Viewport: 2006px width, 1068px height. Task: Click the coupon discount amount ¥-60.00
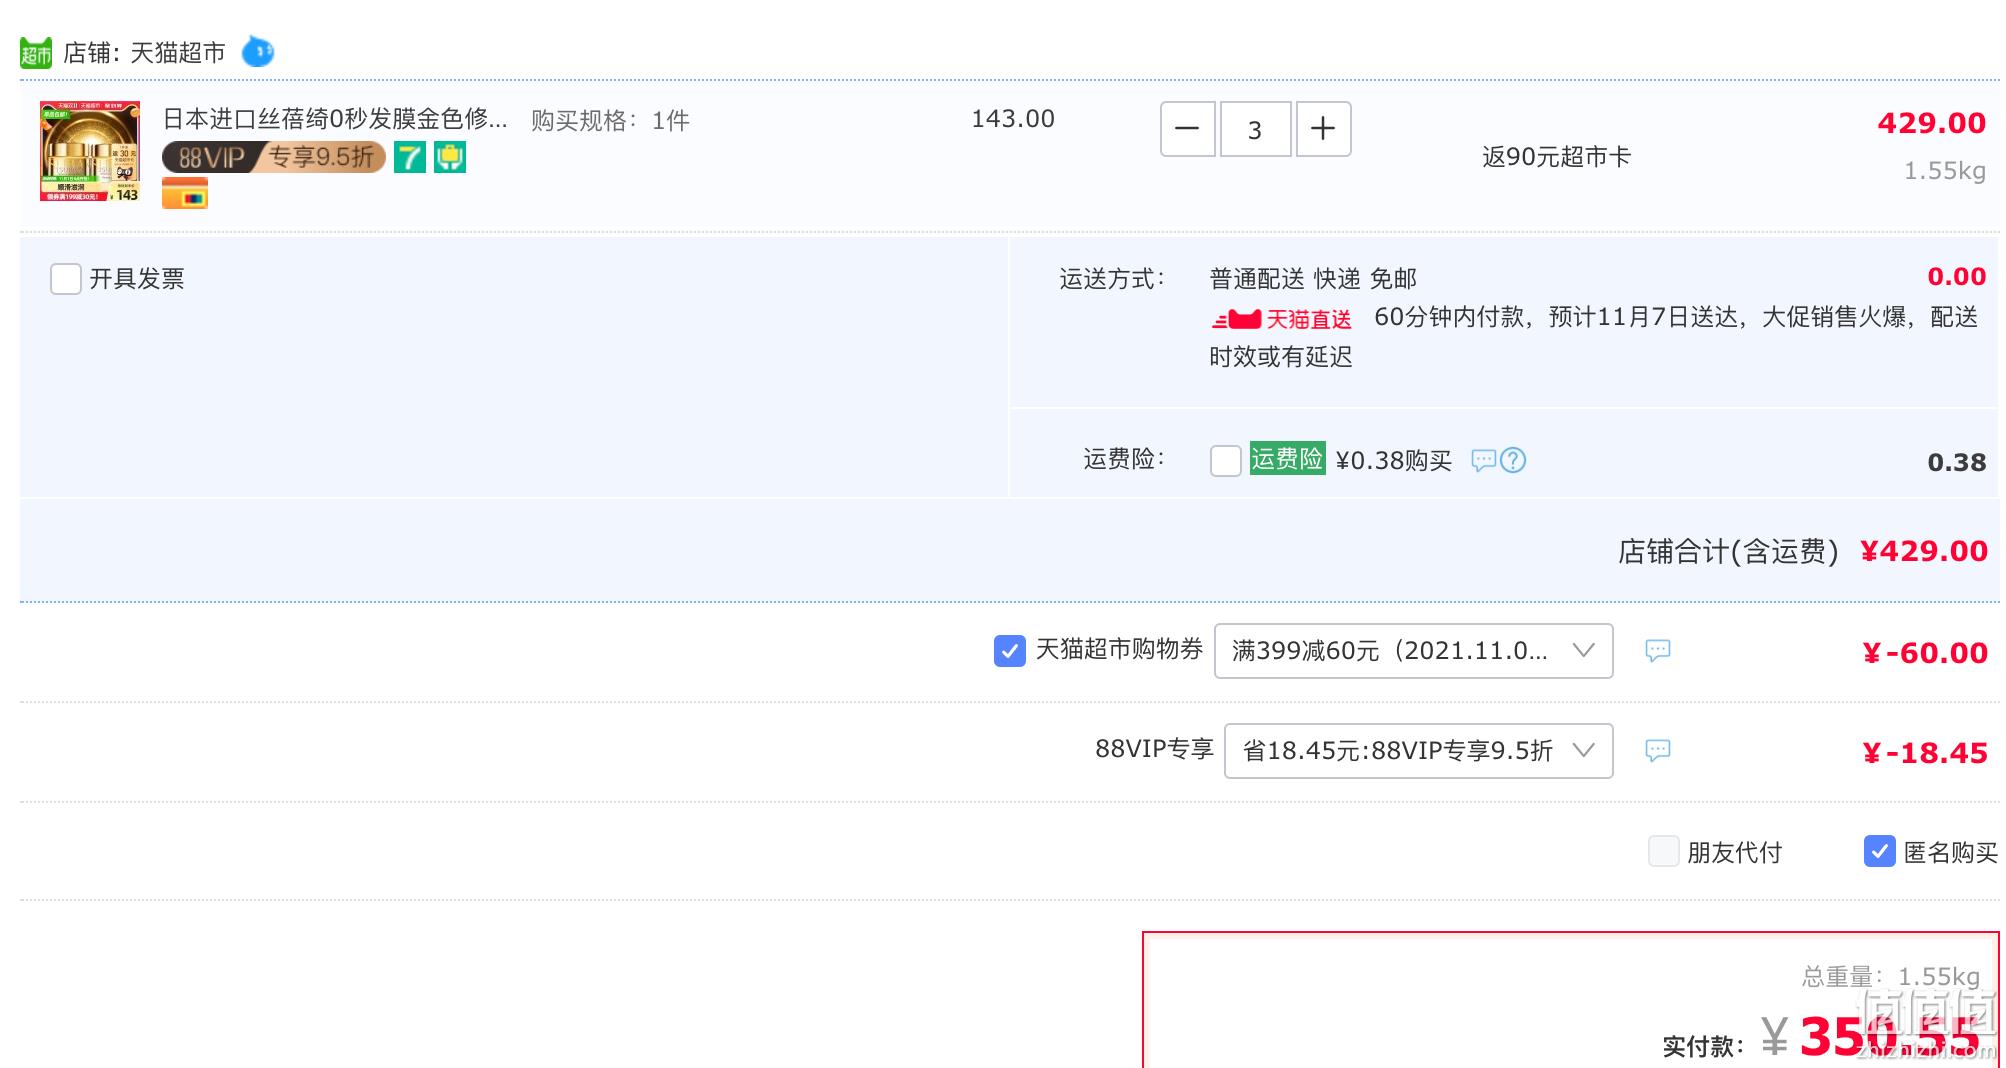click(1925, 653)
